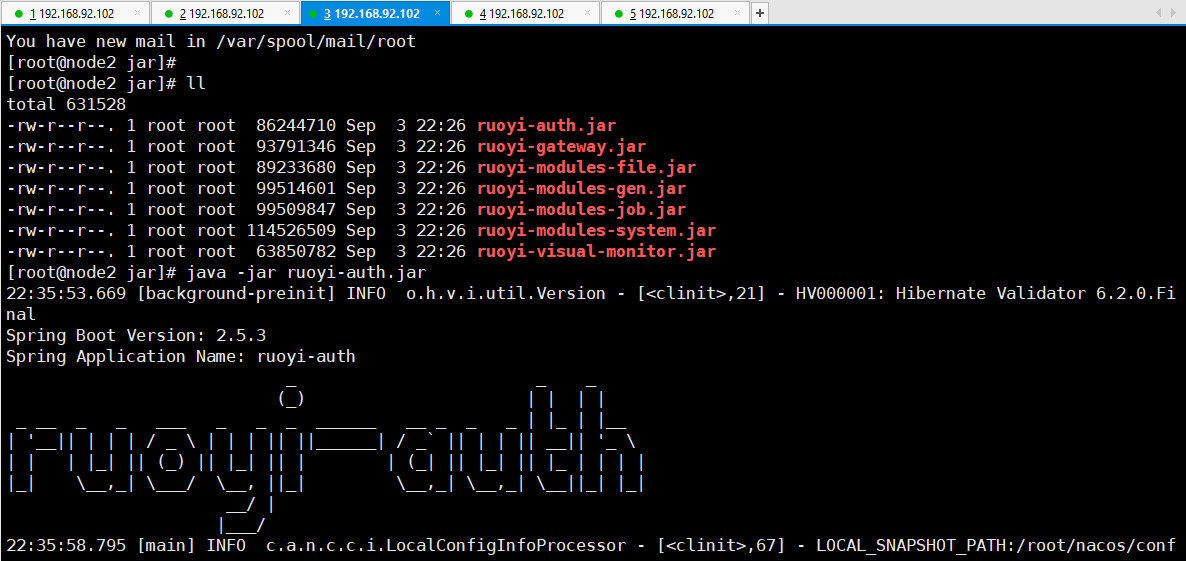Click file name ruoyi-visual-monitor.jar

click(596, 251)
